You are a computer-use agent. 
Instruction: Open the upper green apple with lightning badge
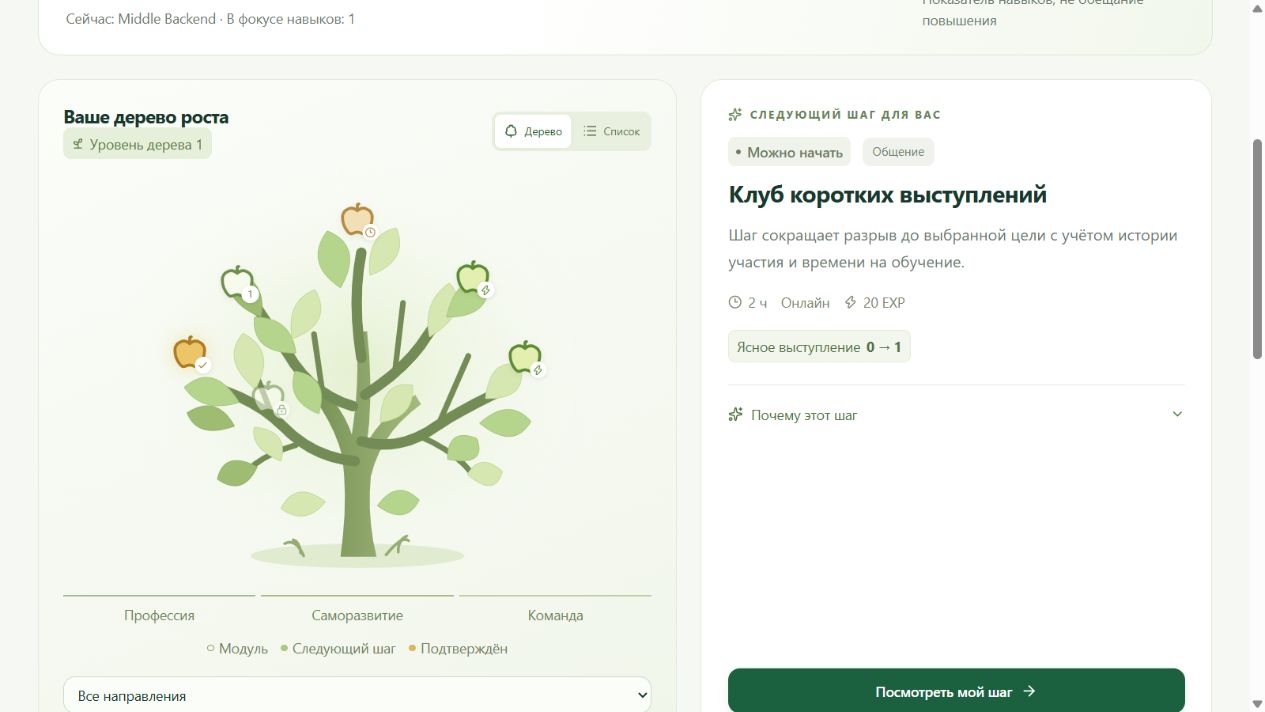[472, 278]
